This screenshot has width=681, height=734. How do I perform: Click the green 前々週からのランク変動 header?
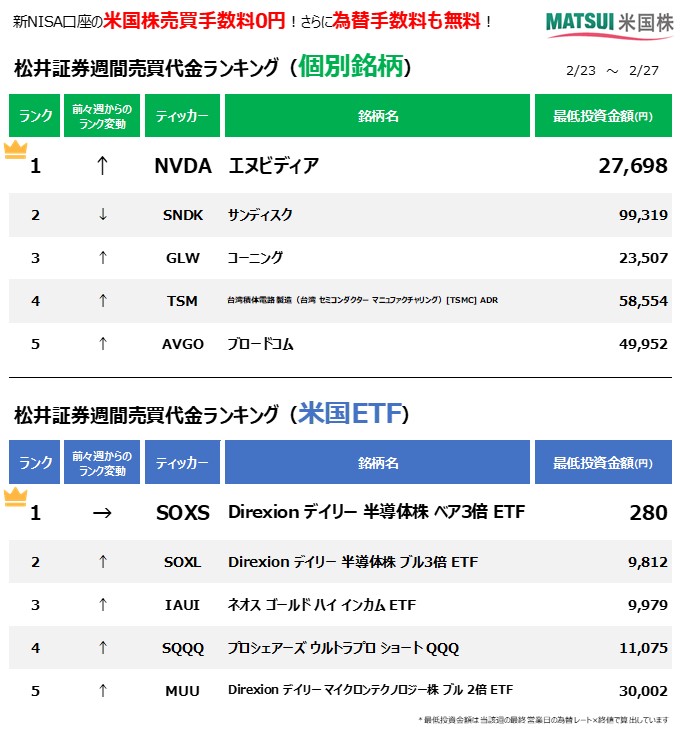(x=102, y=116)
